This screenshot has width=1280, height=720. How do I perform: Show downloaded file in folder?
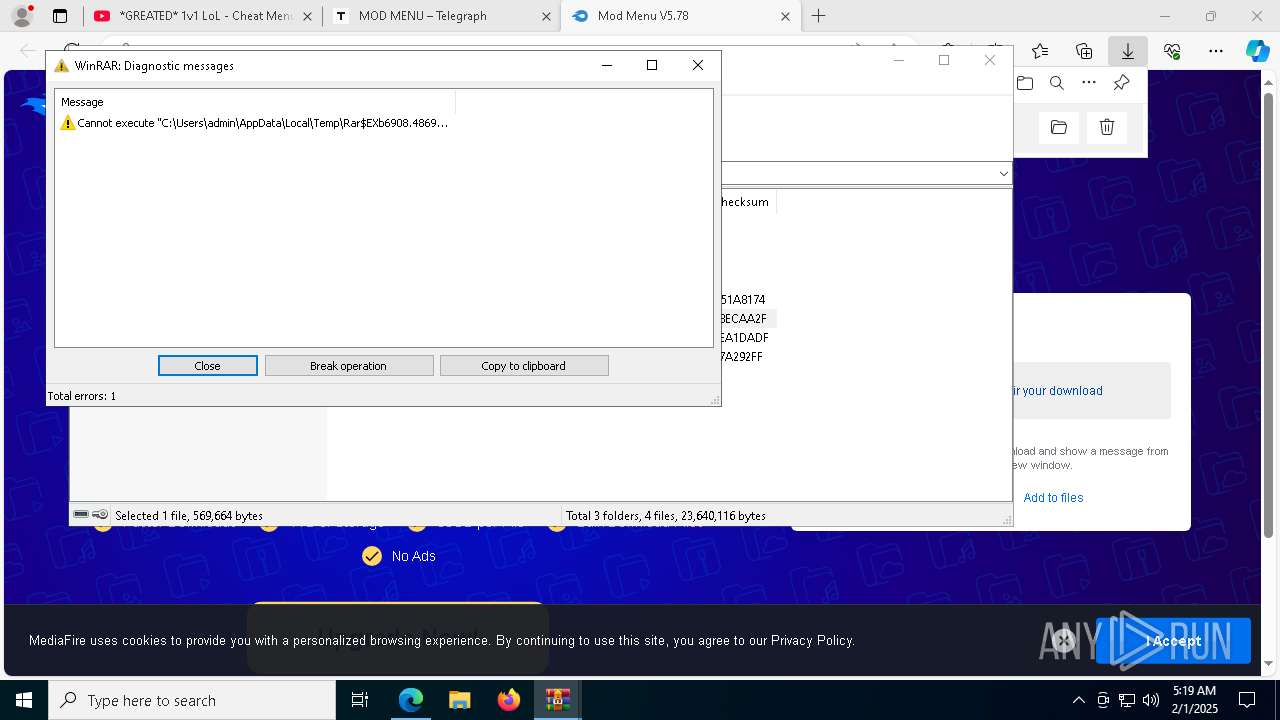1059,127
